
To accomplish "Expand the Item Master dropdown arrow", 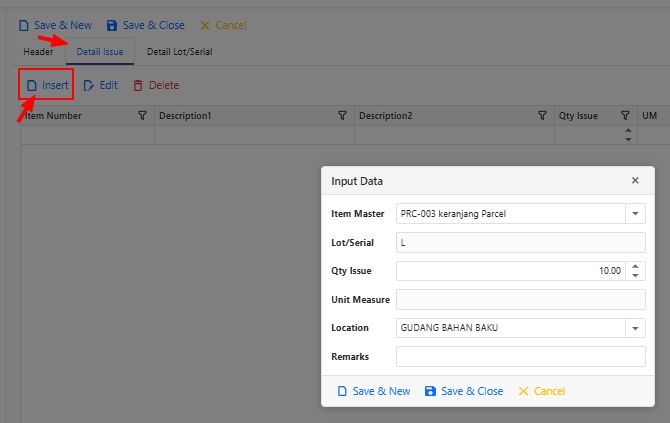I will (x=635, y=214).
